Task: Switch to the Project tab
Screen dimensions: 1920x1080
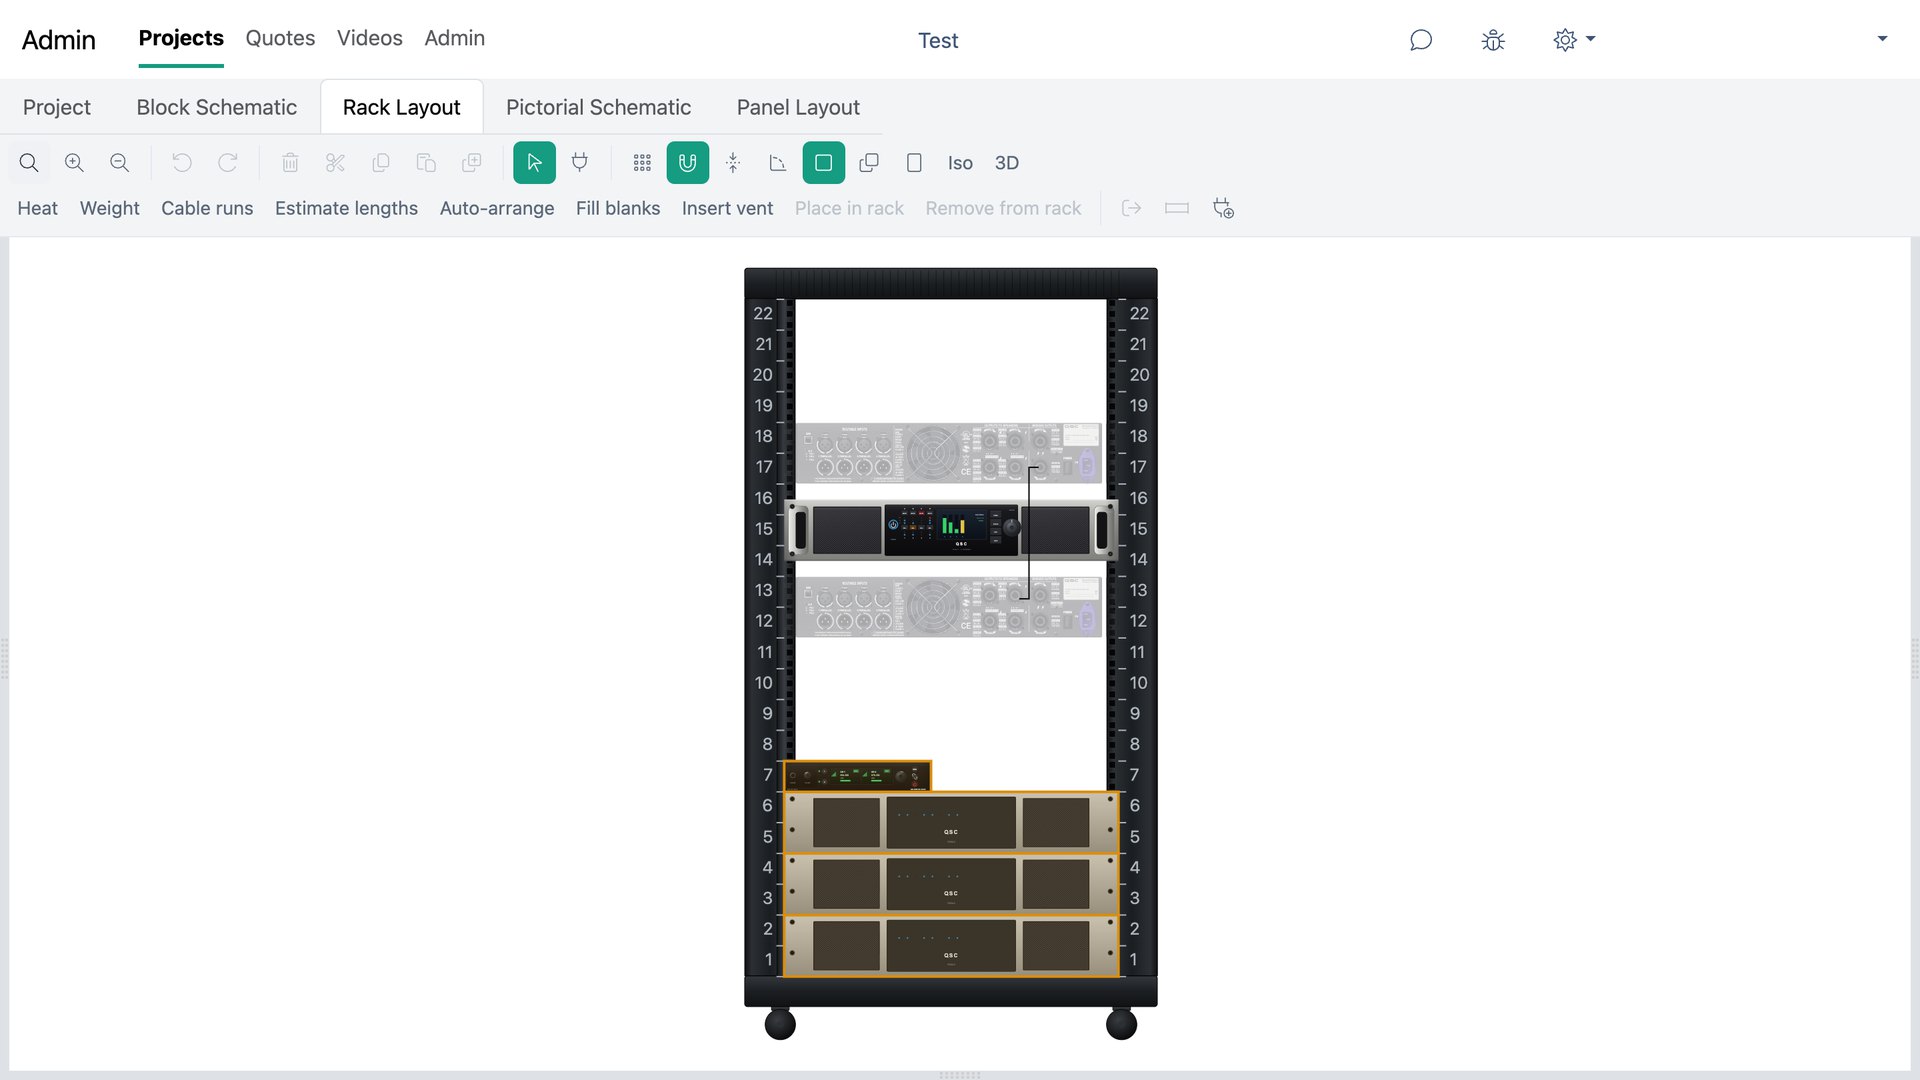Action: pyautogui.click(x=57, y=107)
